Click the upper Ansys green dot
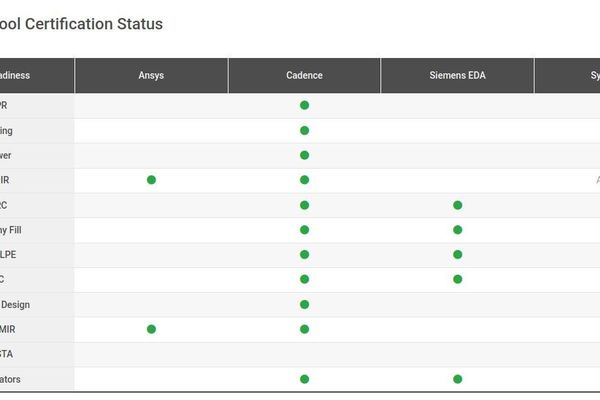Viewport: 600px width, 400px height. click(151, 180)
